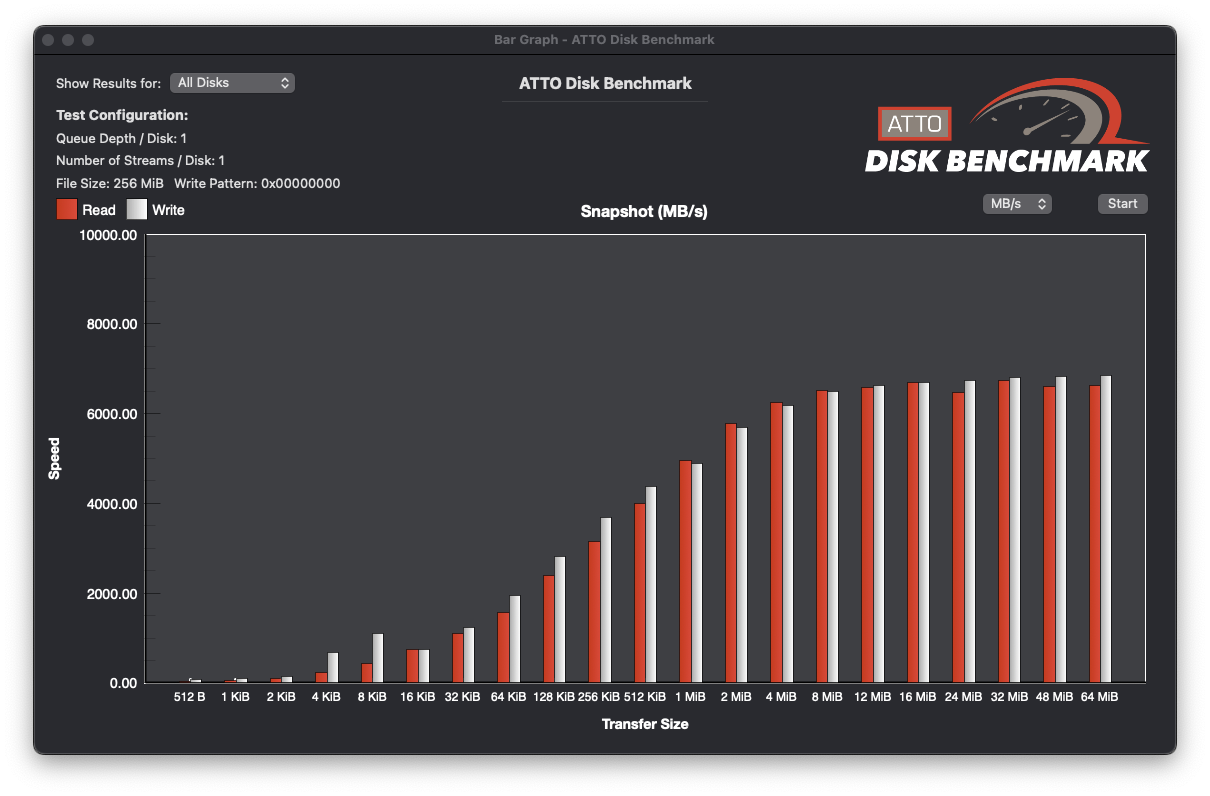This screenshot has height=796, width=1210.
Task: Click the Transfer Size axis label
Action: click(x=644, y=724)
